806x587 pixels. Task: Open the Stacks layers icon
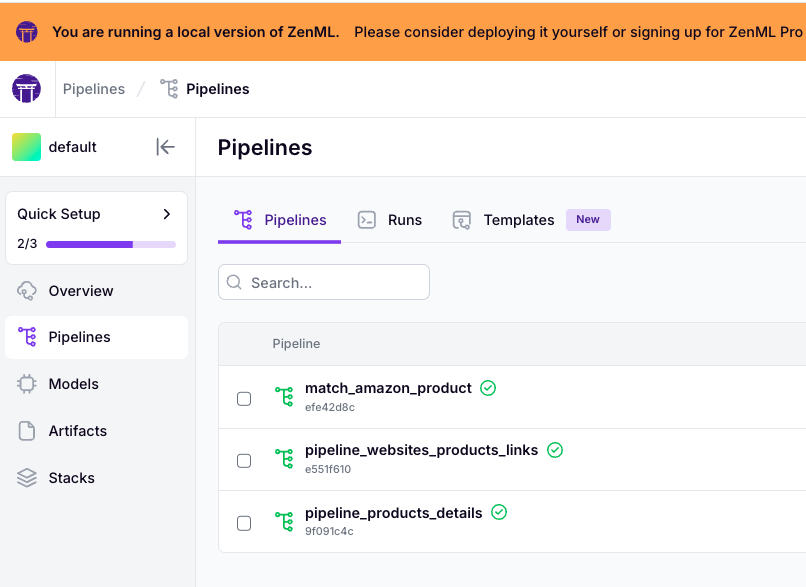(x=27, y=478)
